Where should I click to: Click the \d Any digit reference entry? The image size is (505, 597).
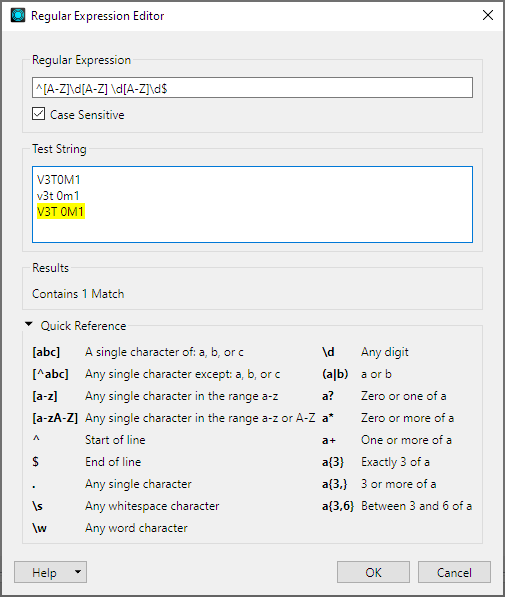pyautogui.click(x=365, y=352)
